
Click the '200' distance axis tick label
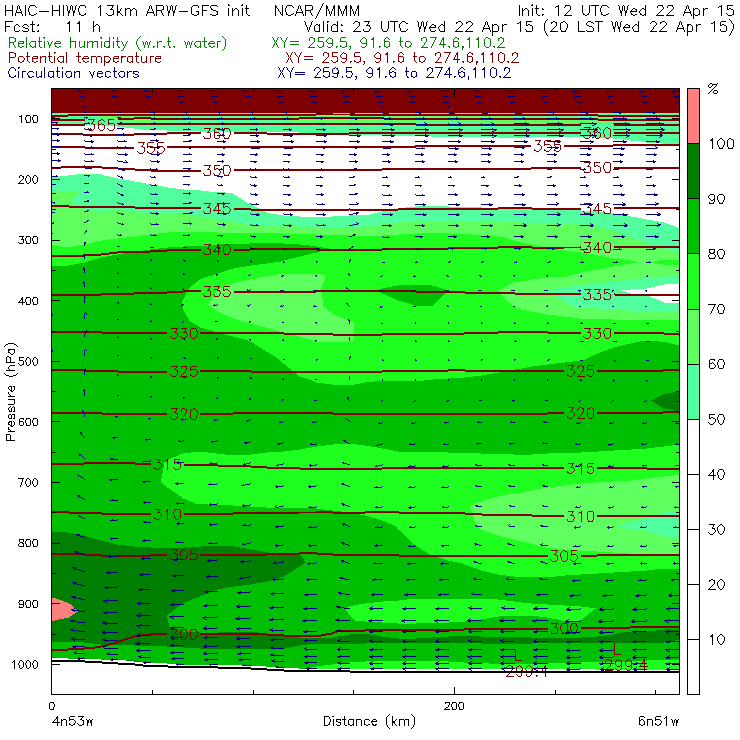point(454,706)
